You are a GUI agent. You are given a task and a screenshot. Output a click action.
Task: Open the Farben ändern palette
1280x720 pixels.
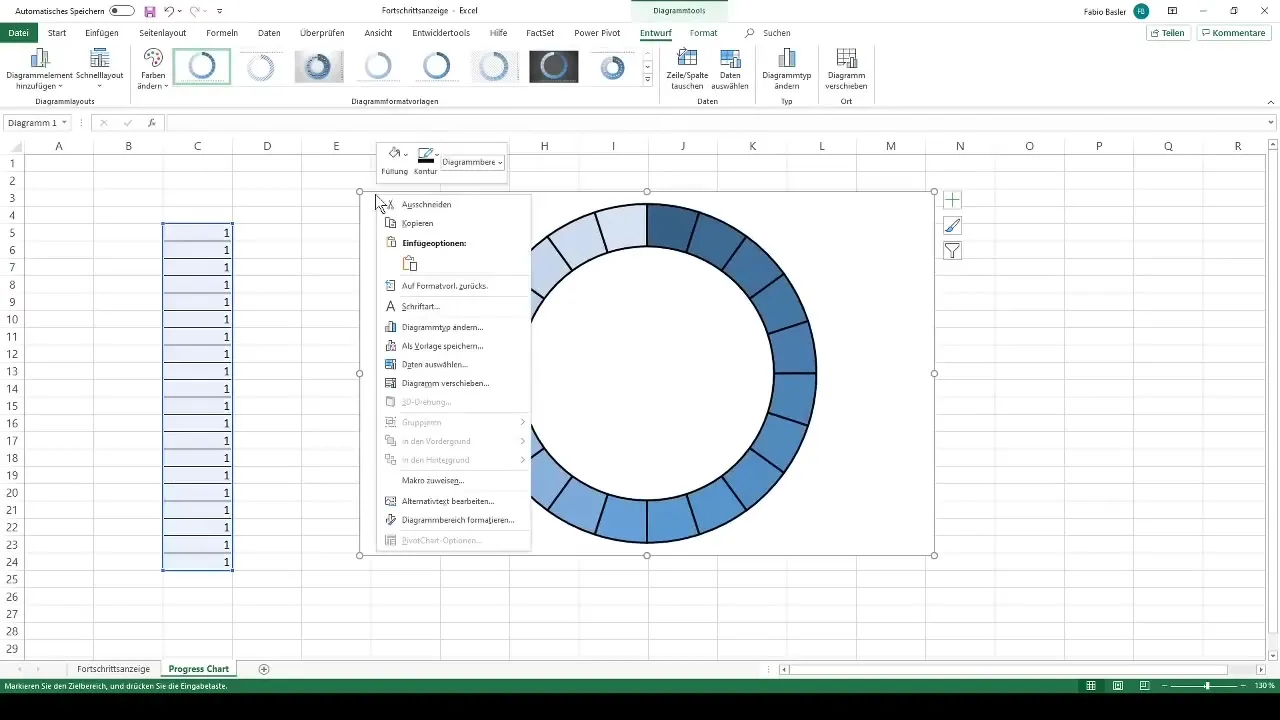tap(152, 68)
